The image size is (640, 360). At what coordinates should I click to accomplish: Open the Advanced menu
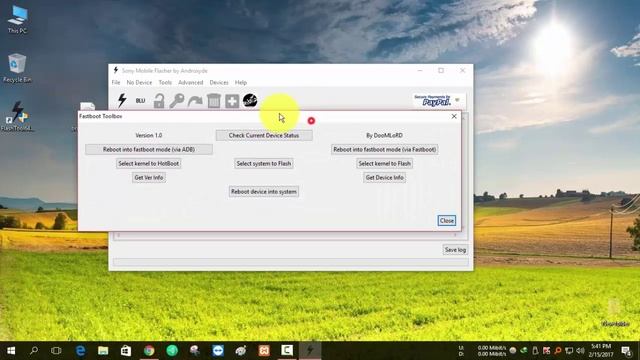coord(191,82)
